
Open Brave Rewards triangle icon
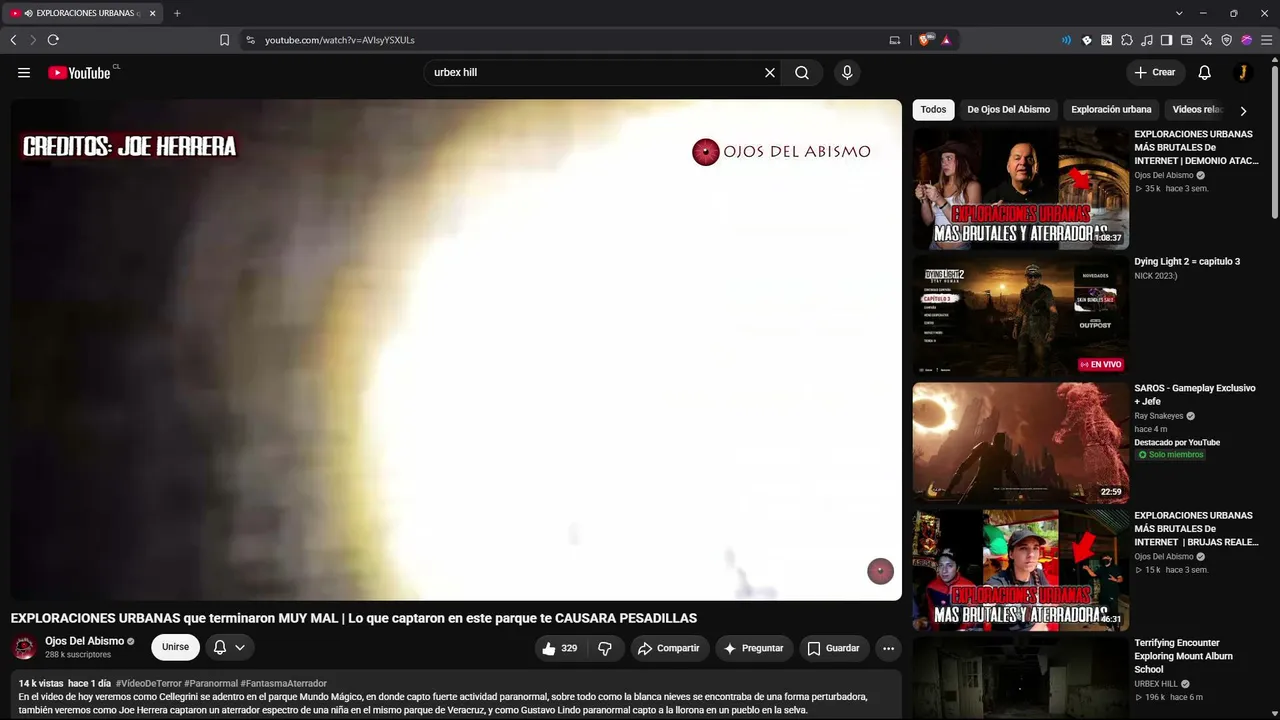coord(946,40)
